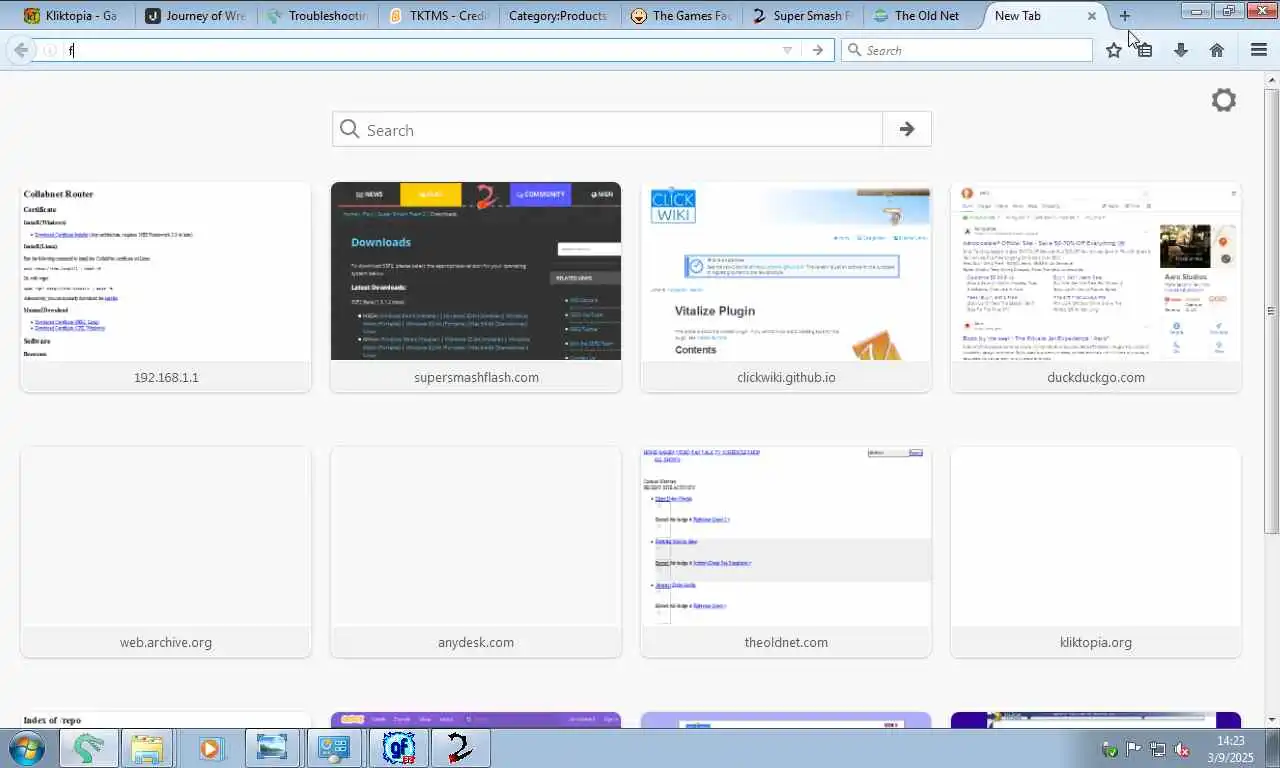Focus the new tab page Search field
Viewport: 1280px width, 768px height.
608,129
